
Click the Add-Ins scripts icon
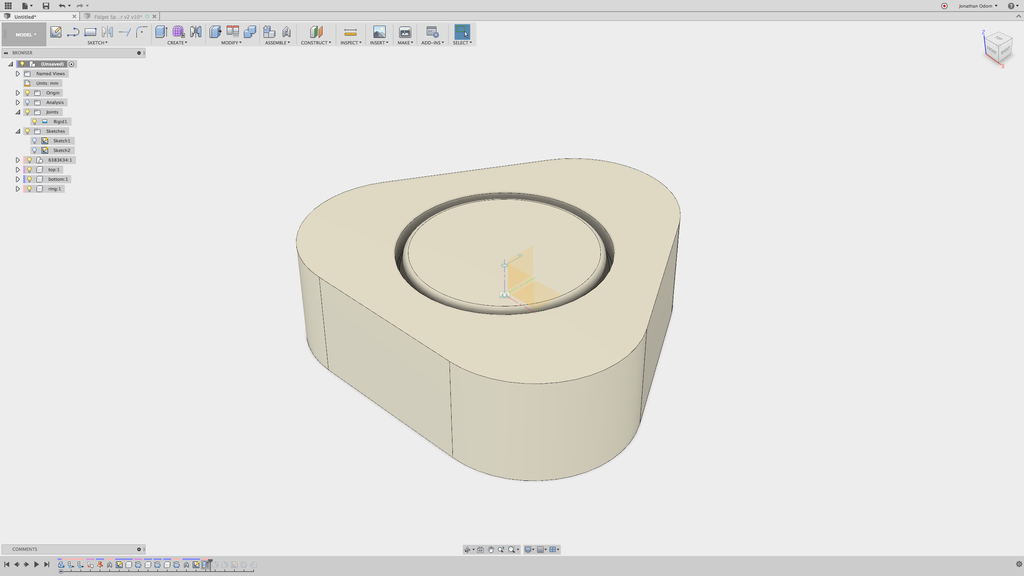(x=432, y=31)
